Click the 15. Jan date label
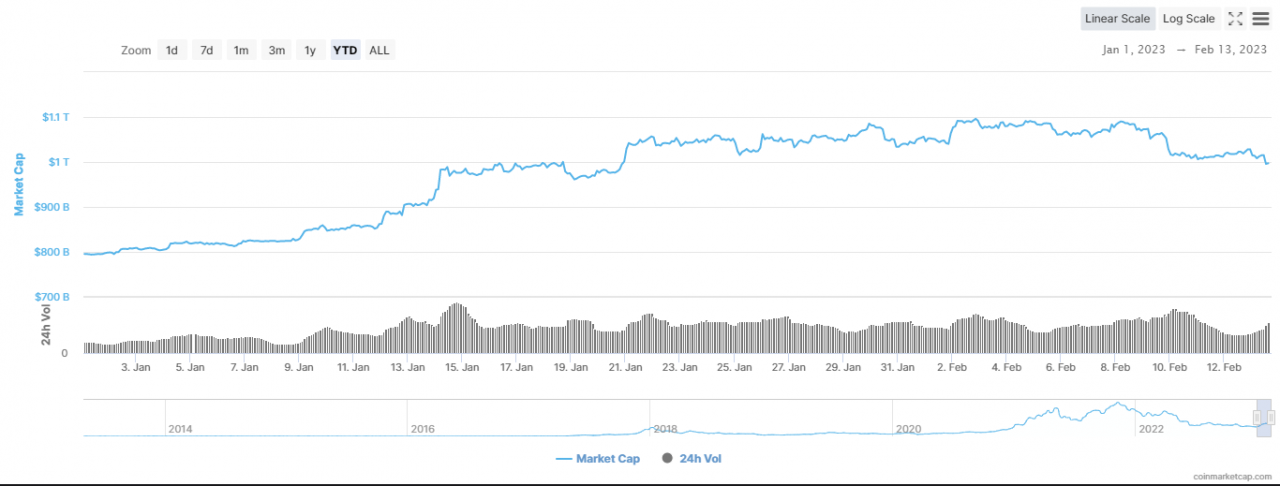The image size is (1280, 486). pos(461,367)
